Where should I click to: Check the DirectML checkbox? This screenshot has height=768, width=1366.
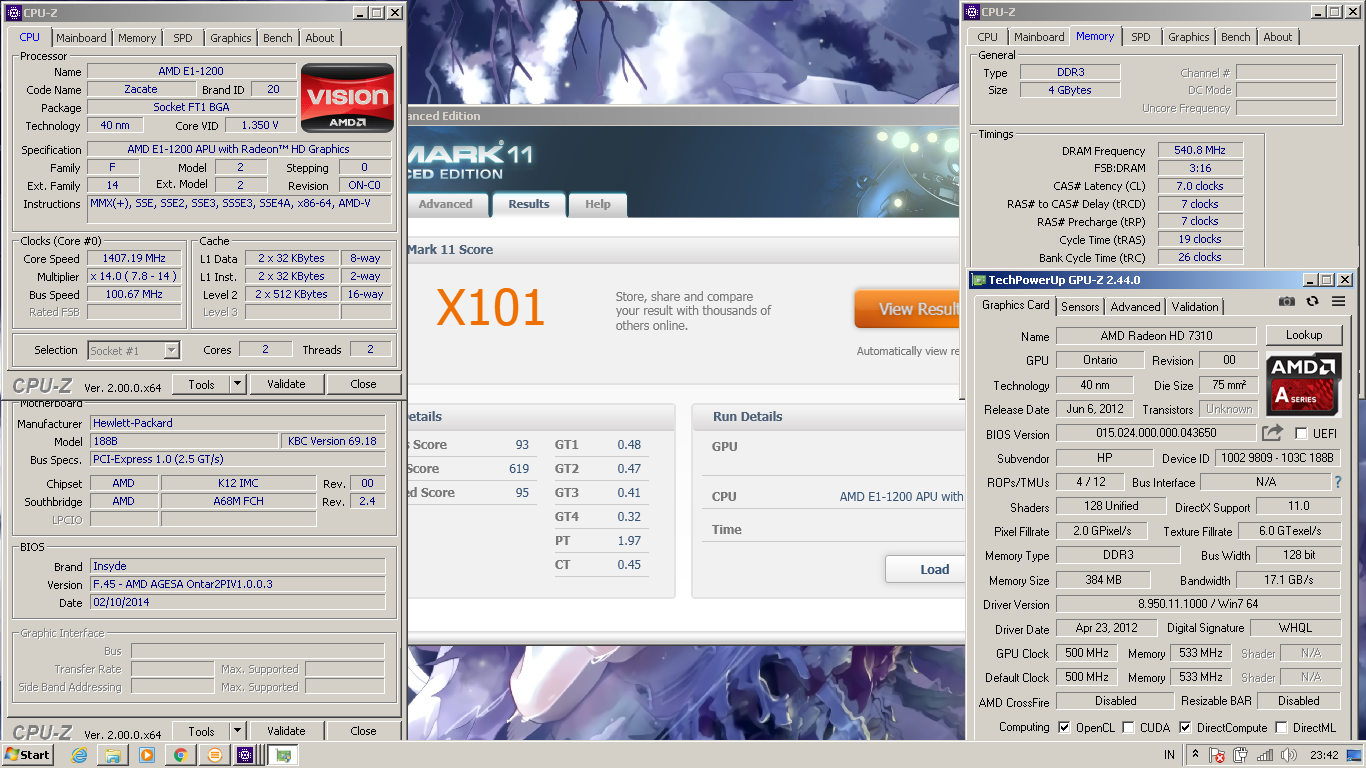[1281, 727]
